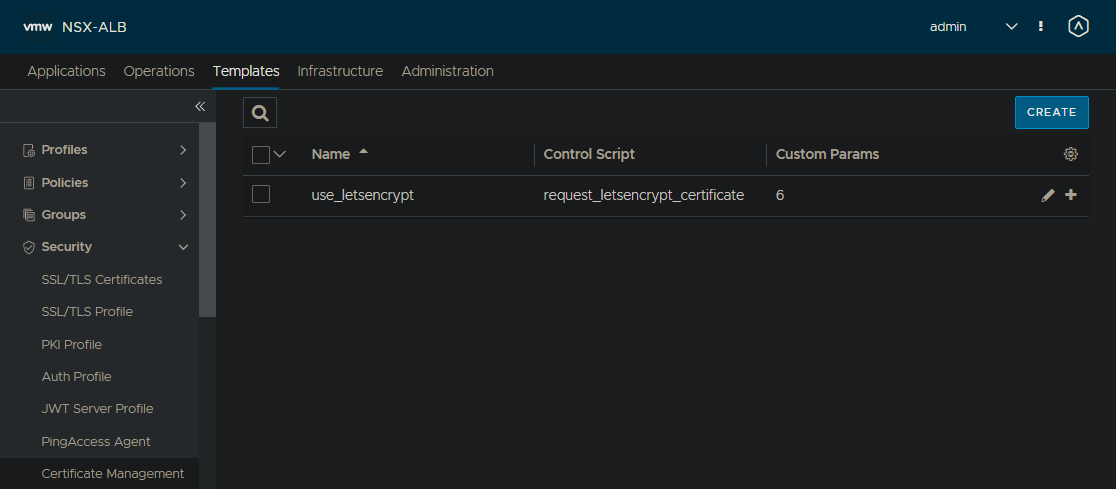The height and width of the screenshot is (489, 1116).
Task: Expand the Groups section chevron
Action: pyautogui.click(x=183, y=215)
